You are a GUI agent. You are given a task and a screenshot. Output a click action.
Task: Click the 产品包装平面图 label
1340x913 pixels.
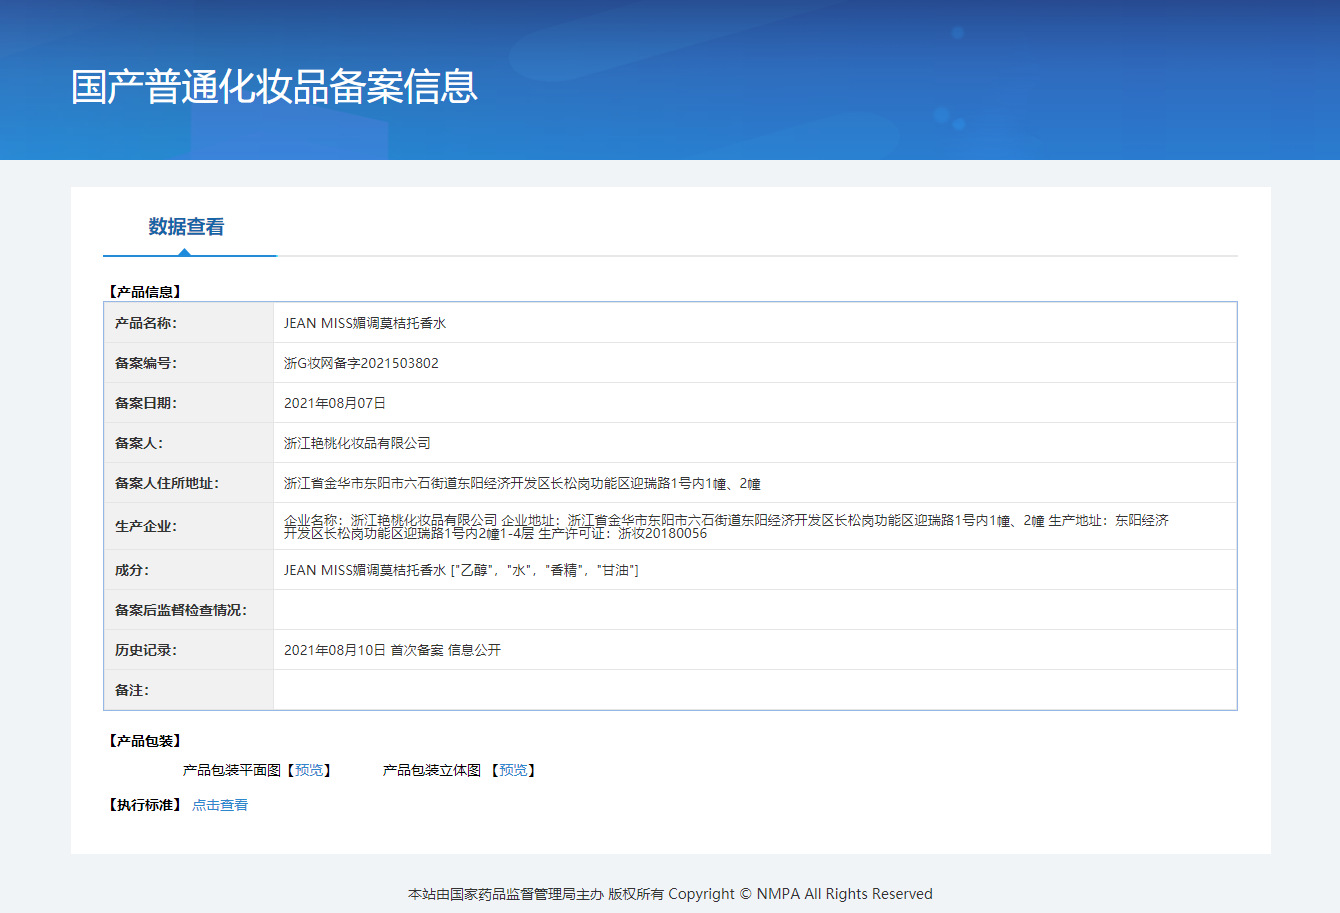[x=232, y=770]
